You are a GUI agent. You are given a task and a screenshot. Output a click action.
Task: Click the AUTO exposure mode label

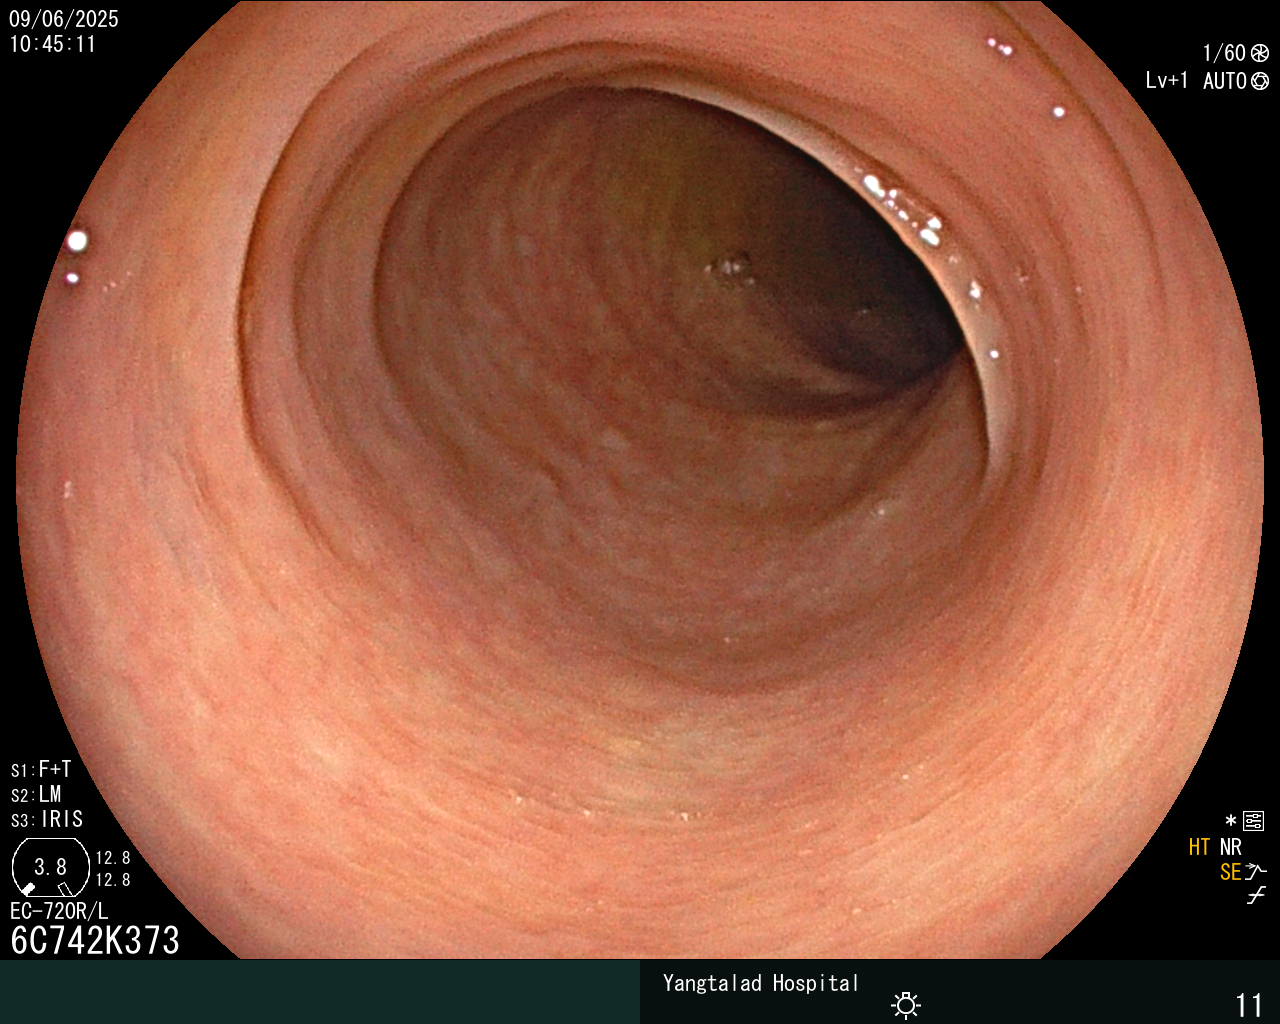(x=1225, y=81)
